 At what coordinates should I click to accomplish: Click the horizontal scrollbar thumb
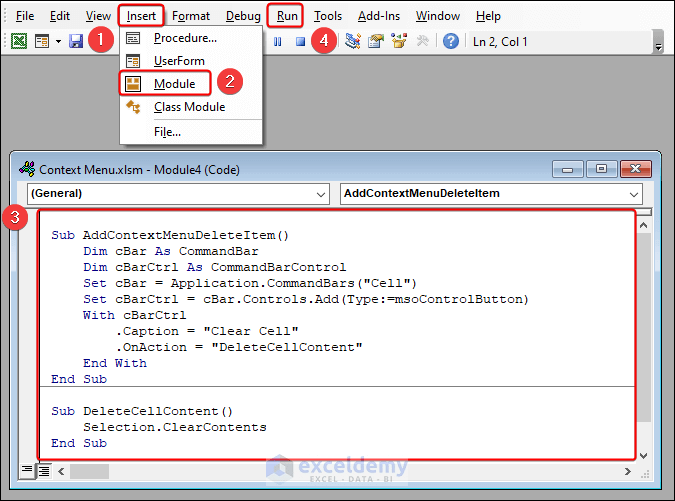tap(90, 471)
